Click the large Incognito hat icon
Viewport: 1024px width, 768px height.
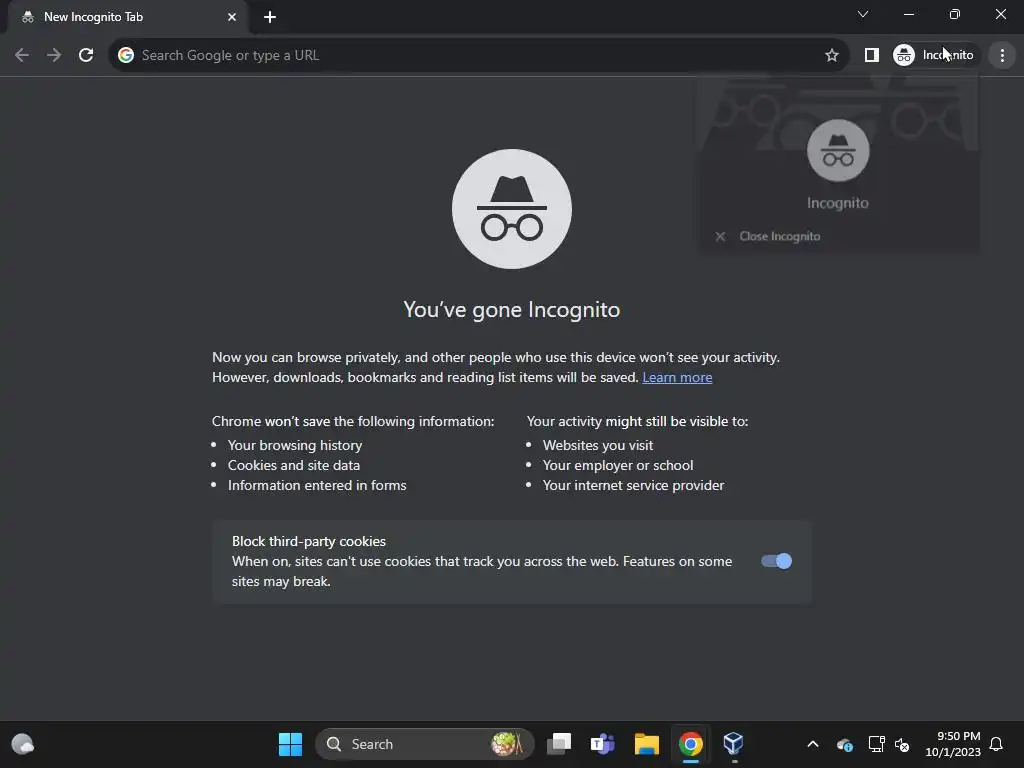pyautogui.click(x=512, y=209)
